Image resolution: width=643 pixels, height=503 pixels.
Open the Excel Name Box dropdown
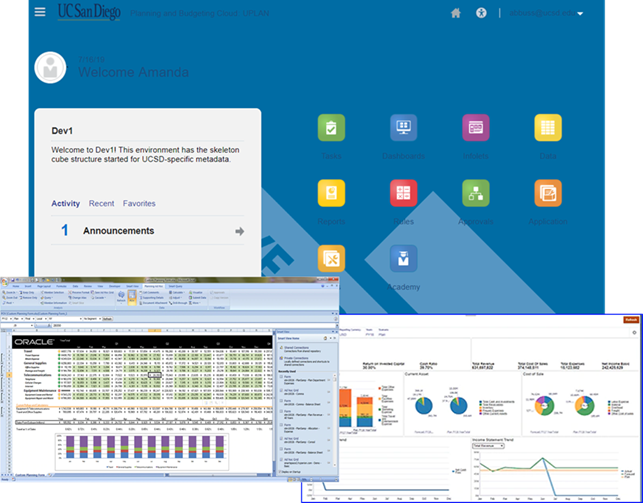[x=32, y=325]
